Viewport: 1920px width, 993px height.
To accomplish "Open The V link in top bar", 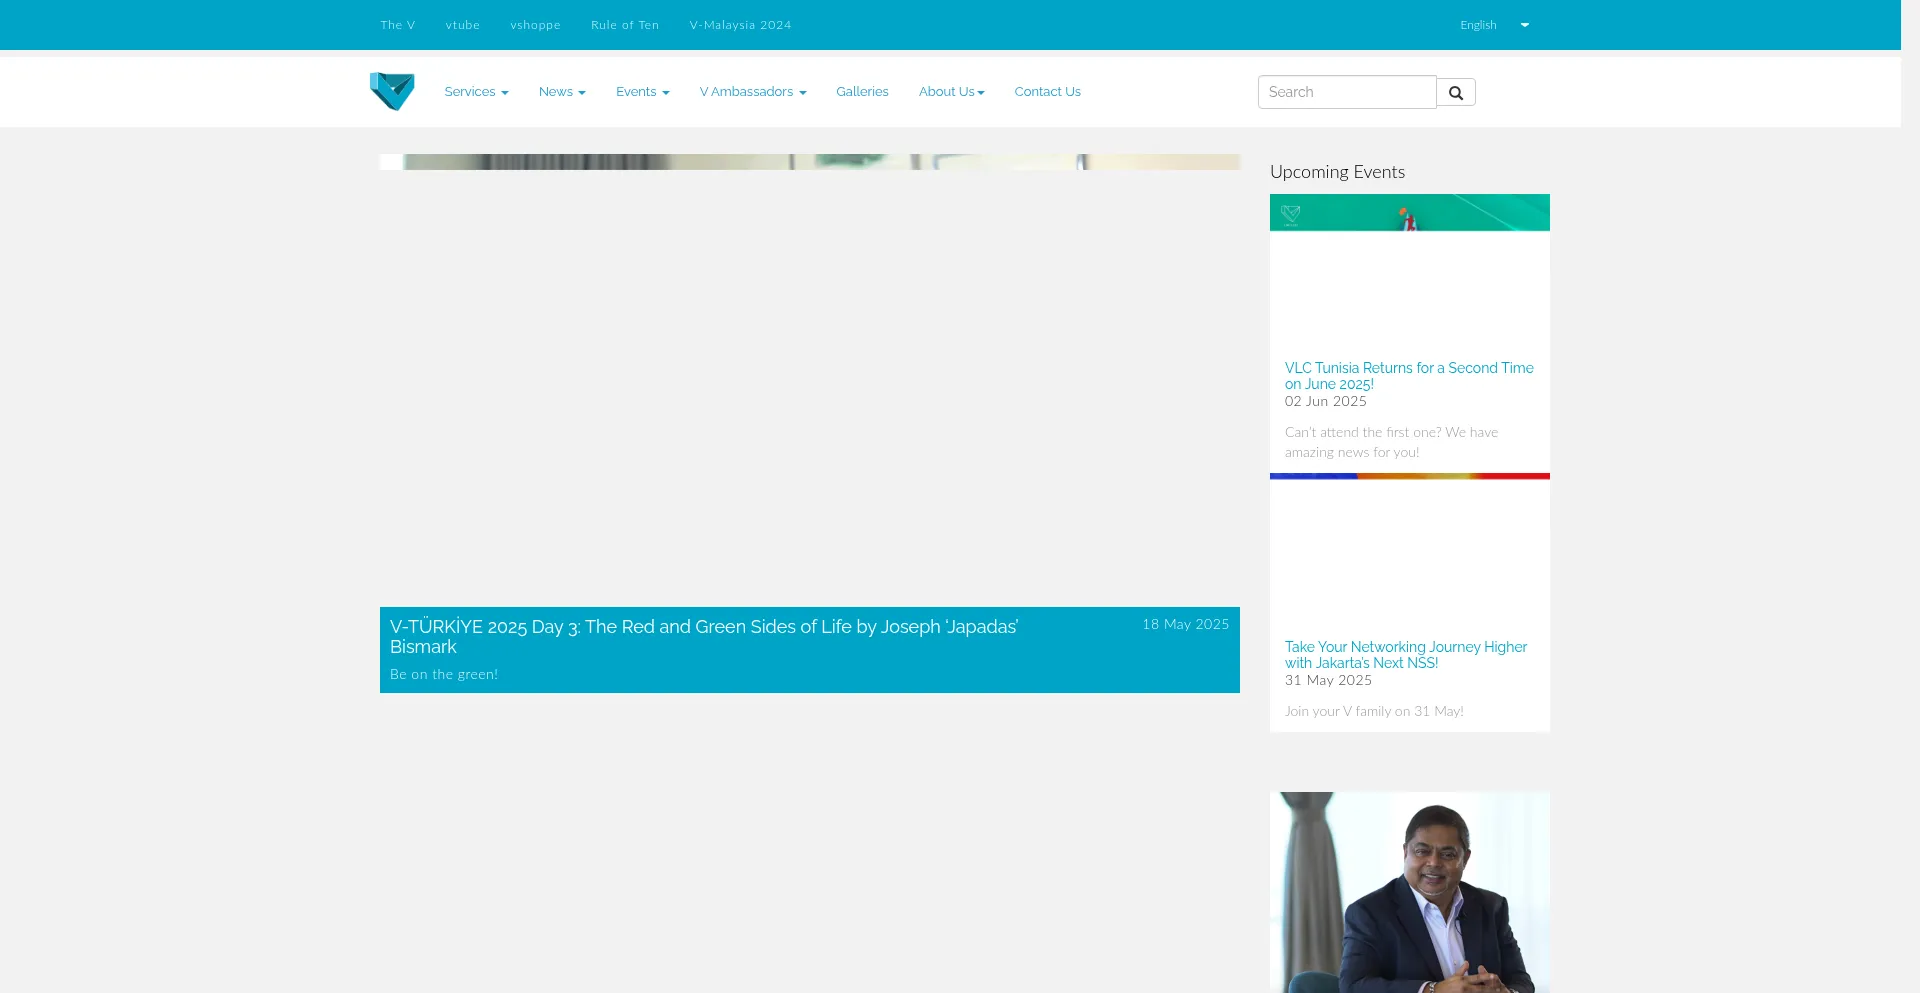I will tap(397, 25).
